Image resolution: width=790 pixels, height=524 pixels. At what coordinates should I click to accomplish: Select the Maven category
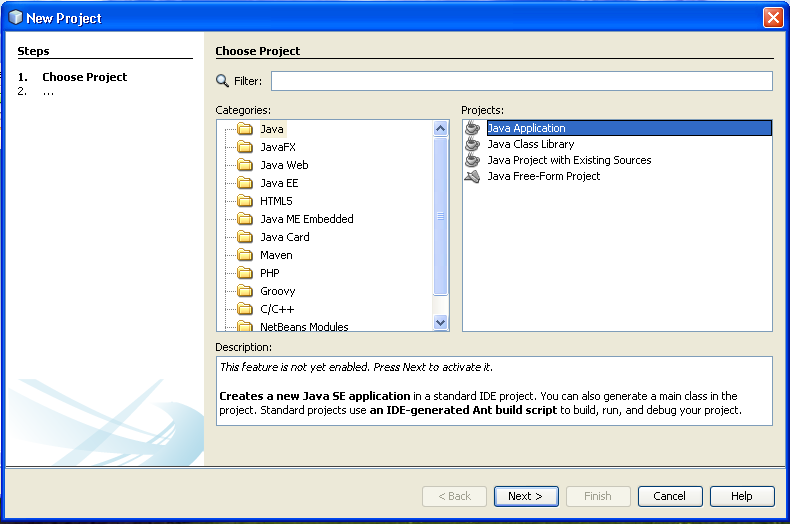[276, 255]
